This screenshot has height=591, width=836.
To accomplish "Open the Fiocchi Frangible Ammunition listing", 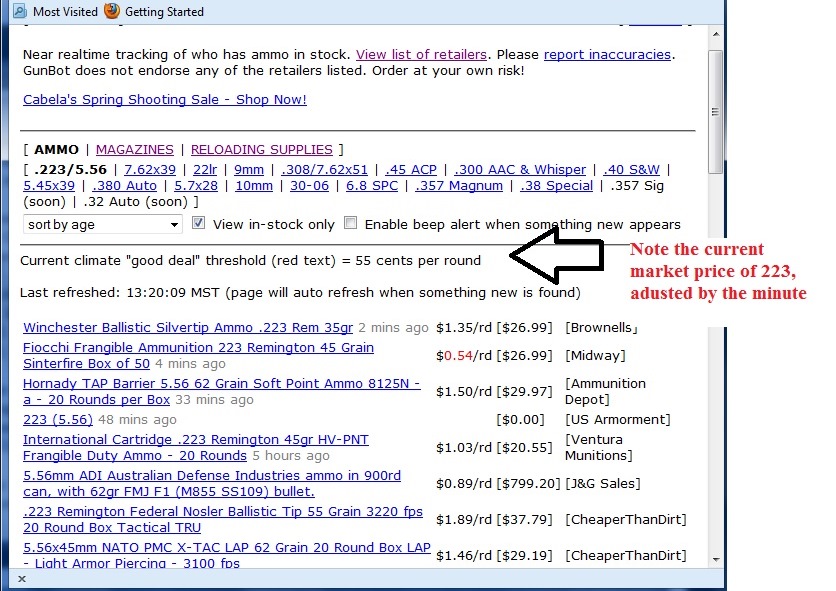I will pos(198,348).
